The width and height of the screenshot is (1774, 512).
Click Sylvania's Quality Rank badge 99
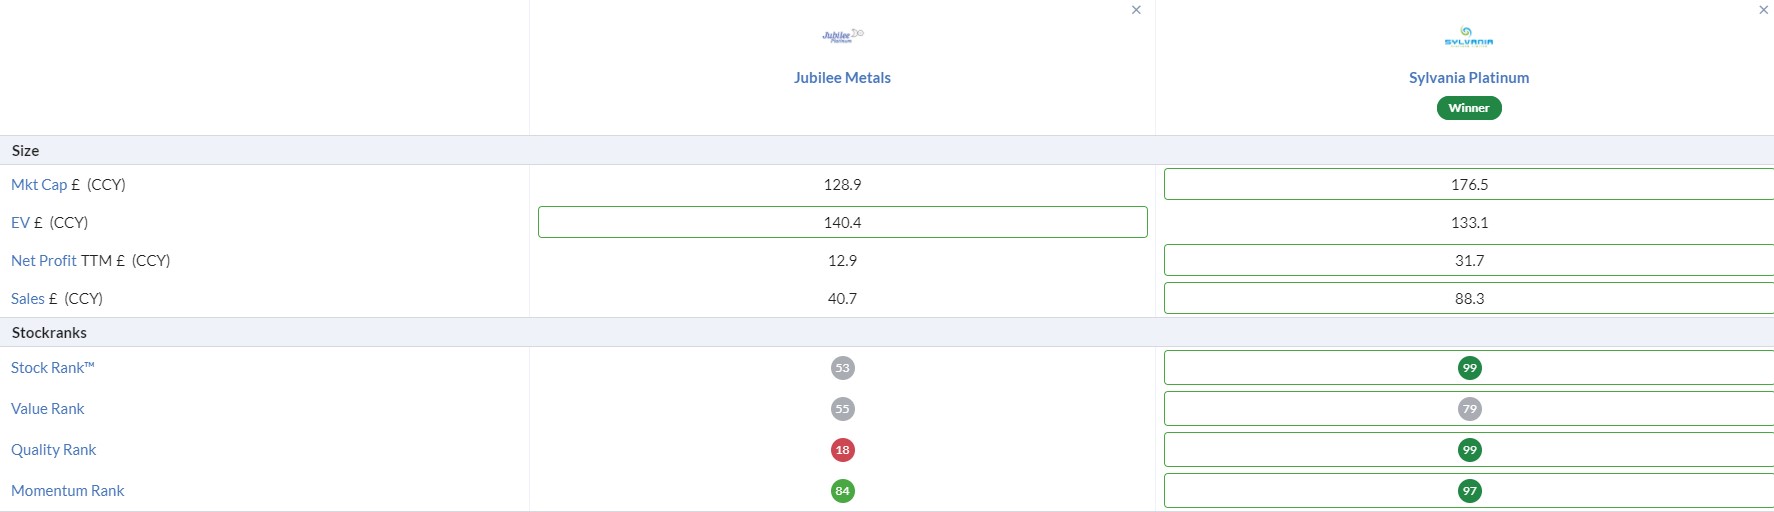point(1470,450)
